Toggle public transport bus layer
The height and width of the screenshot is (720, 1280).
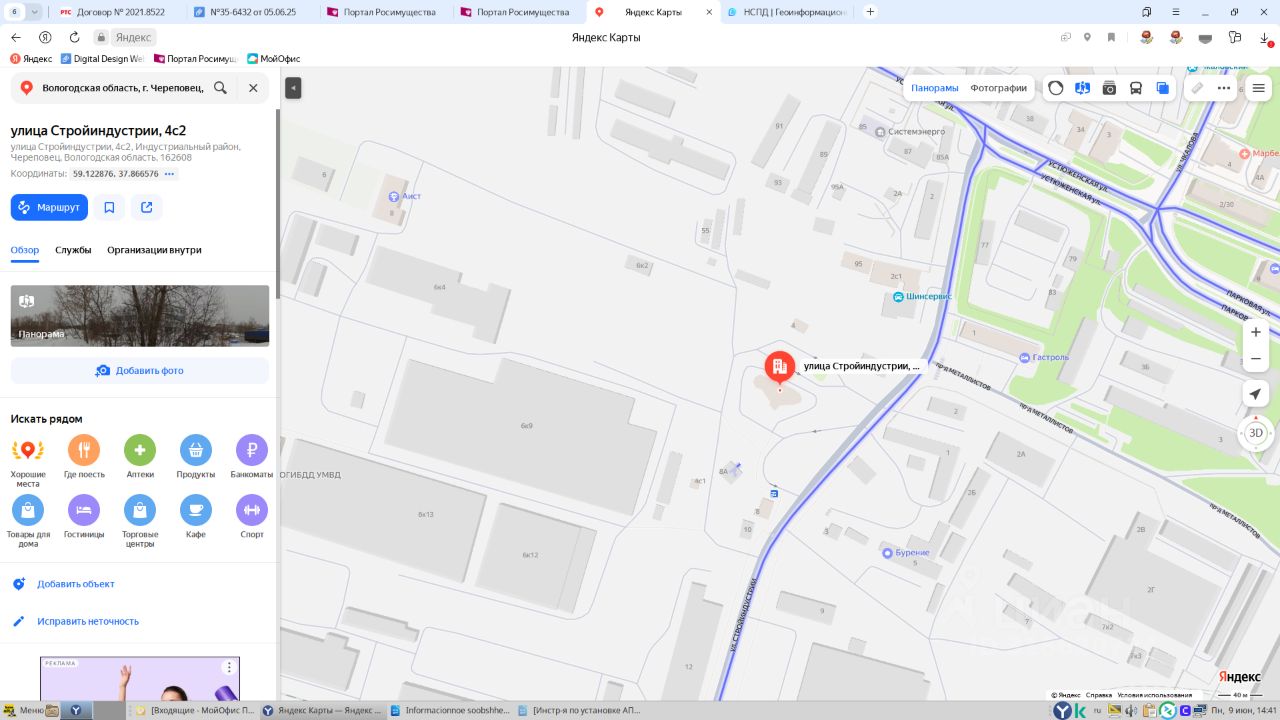point(1136,88)
